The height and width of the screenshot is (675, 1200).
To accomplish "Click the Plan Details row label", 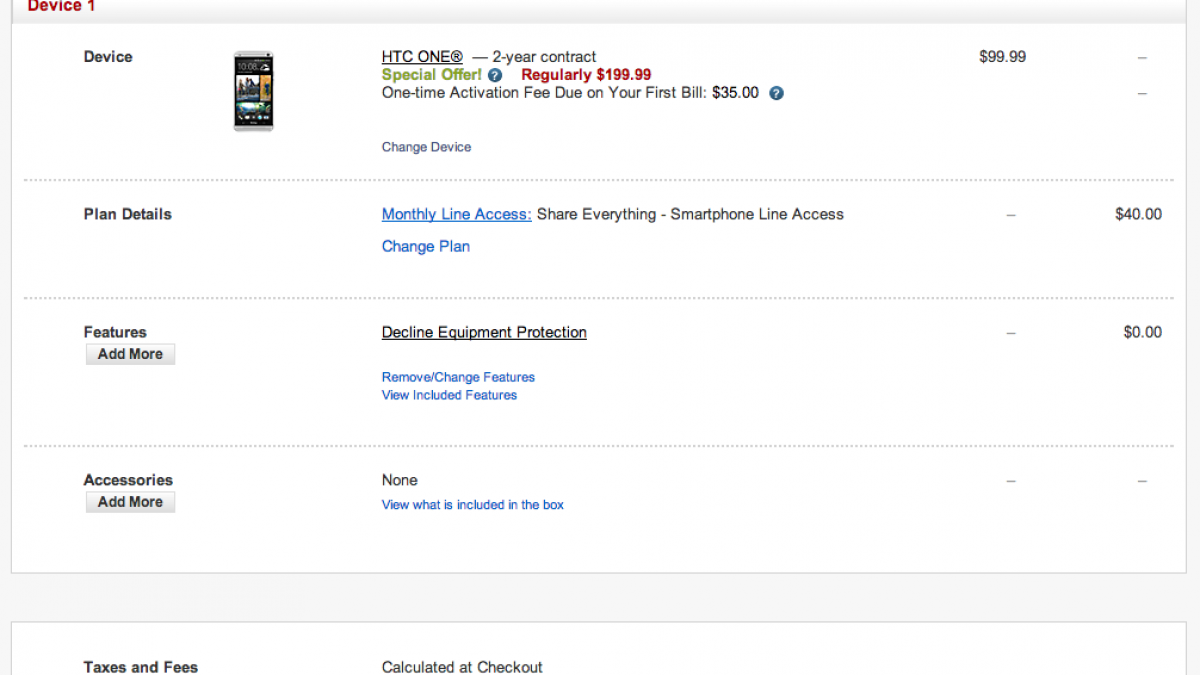I will pyautogui.click(x=128, y=214).
